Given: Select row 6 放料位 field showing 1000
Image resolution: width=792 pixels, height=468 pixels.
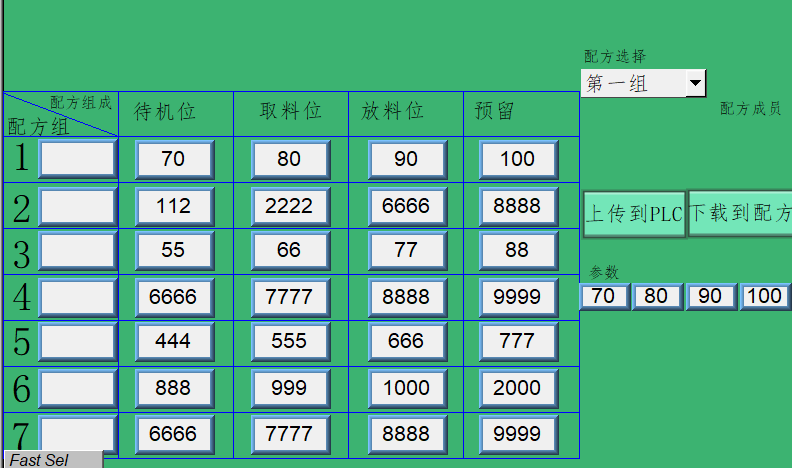Looking at the screenshot, I should (x=405, y=388).
